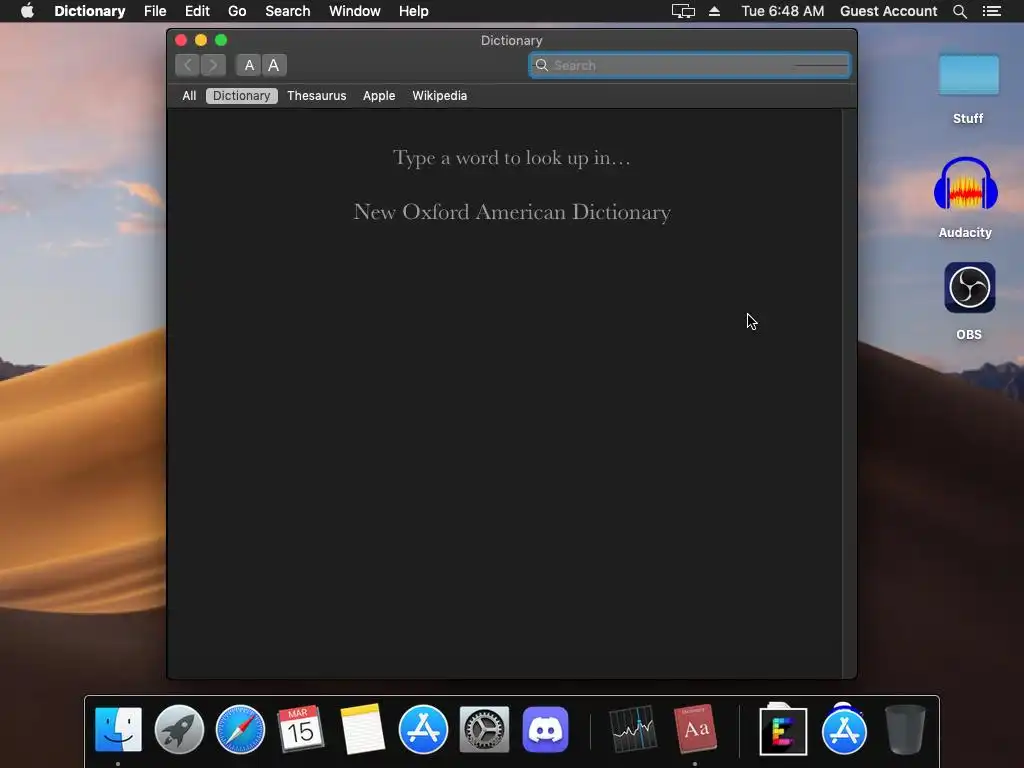
Task: Increase text size with large A button
Action: point(274,65)
